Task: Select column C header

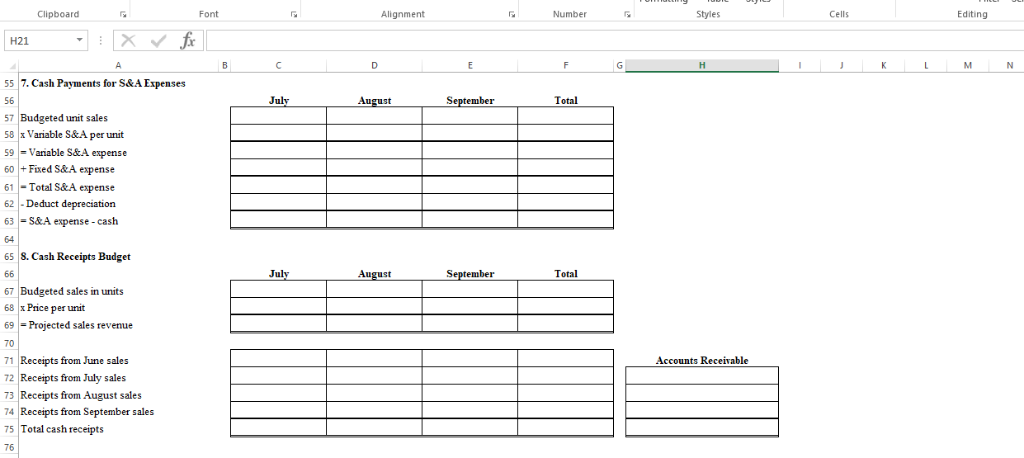Action: (x=278, y=65)
